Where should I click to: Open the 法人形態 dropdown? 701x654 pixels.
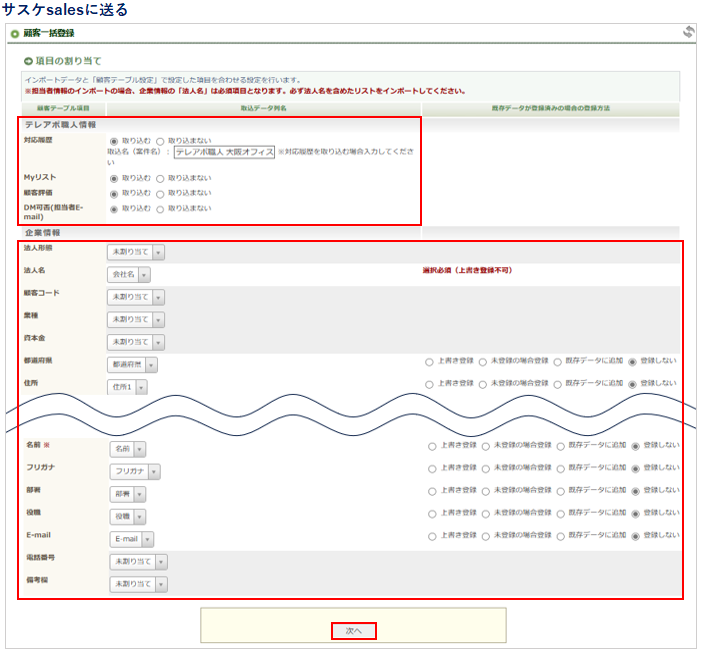(136, 252)
